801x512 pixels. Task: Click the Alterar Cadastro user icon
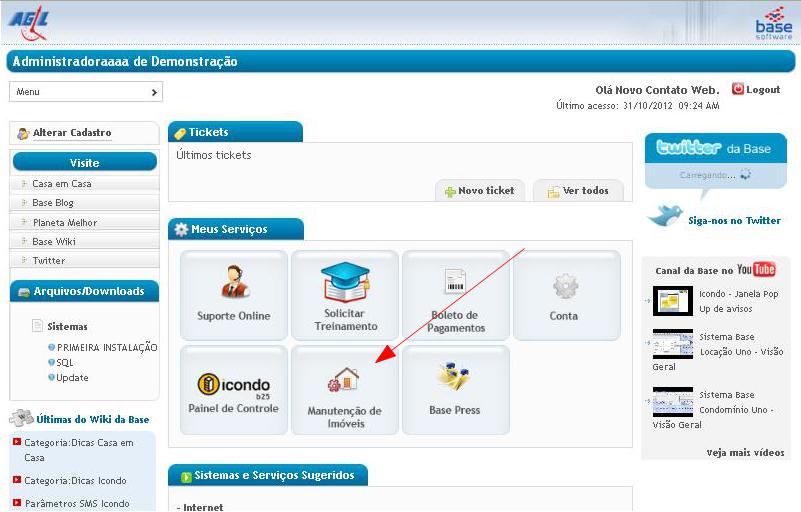23,133
